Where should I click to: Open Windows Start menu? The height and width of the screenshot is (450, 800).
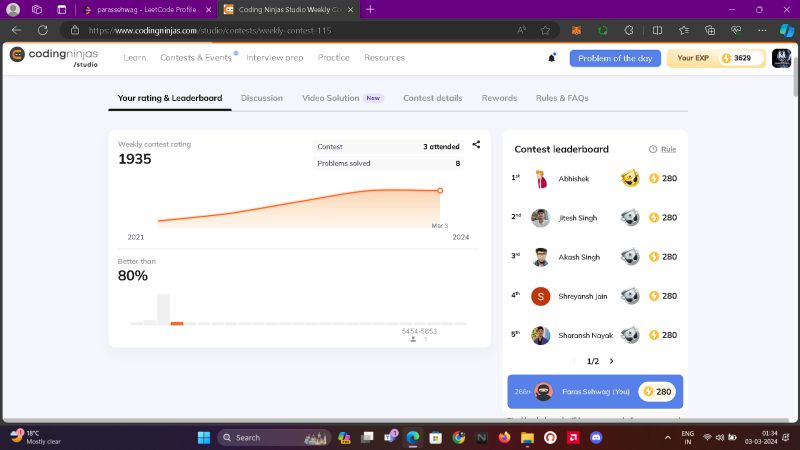pyautogui.click(x=204, y=437)
